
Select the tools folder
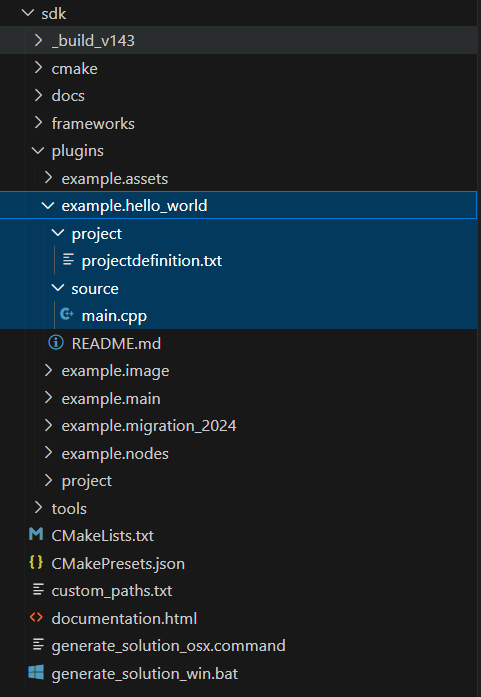tap(69, 508)
